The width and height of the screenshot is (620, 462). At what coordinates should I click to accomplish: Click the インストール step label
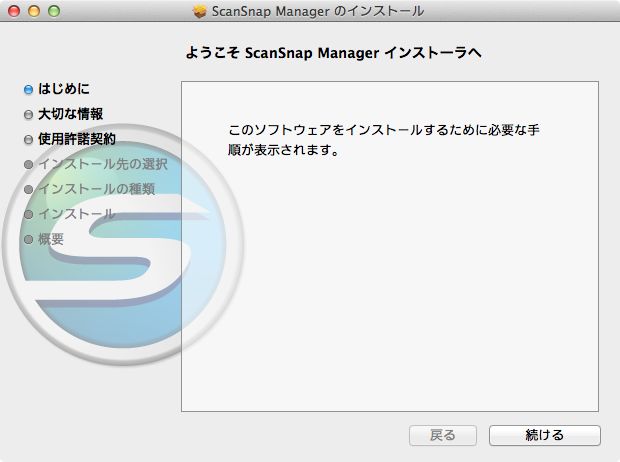coord(77,214)
